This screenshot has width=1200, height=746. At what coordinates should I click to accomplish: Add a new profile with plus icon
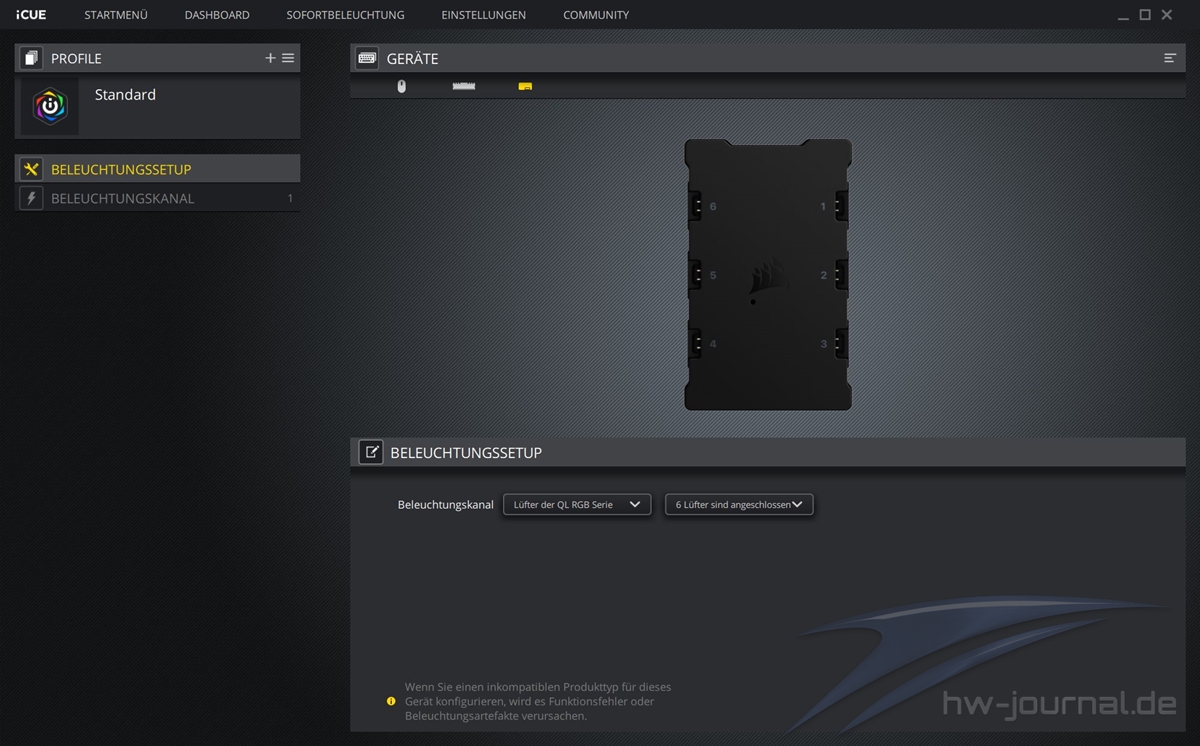(270, 58)
